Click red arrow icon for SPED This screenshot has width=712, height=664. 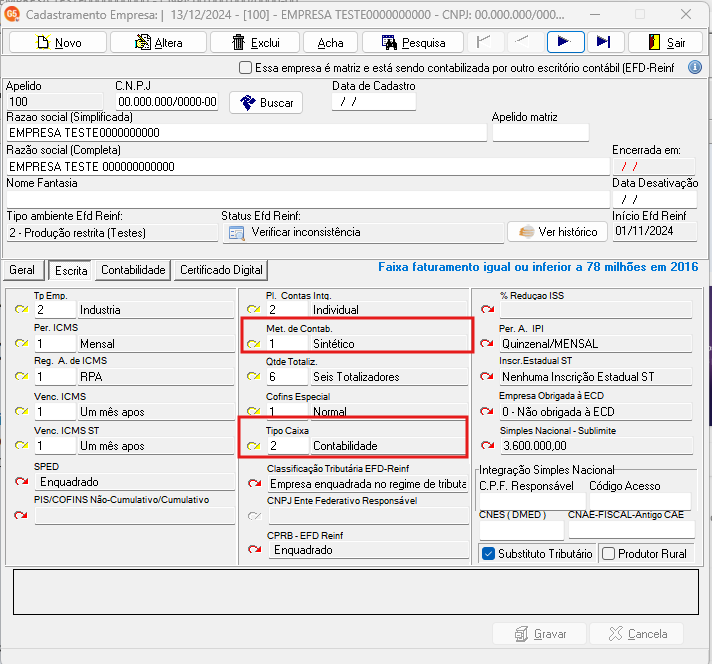tap(21, 481)
